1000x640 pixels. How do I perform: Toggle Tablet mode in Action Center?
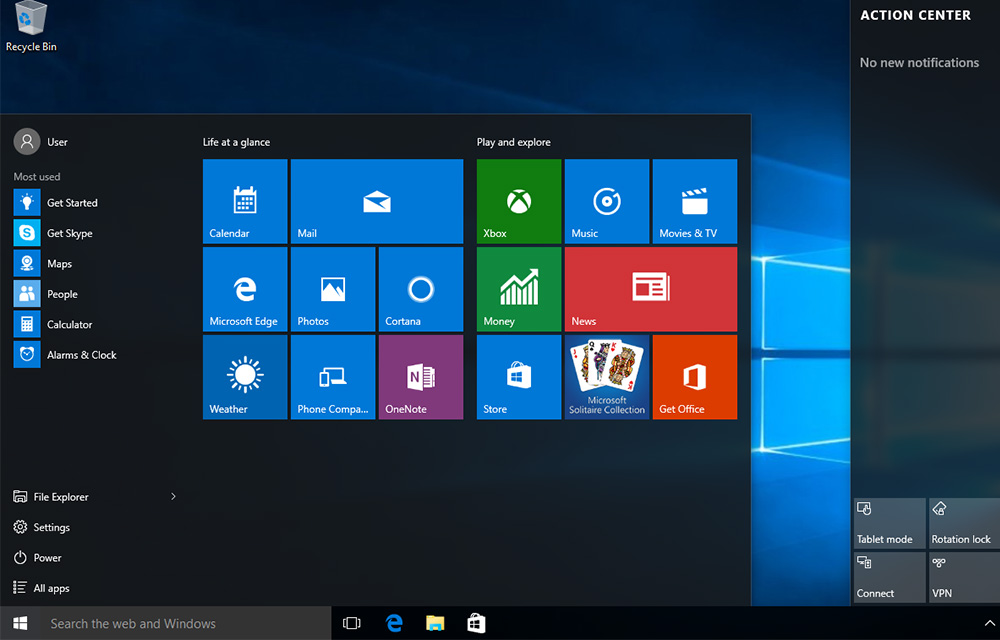point(888,522)
